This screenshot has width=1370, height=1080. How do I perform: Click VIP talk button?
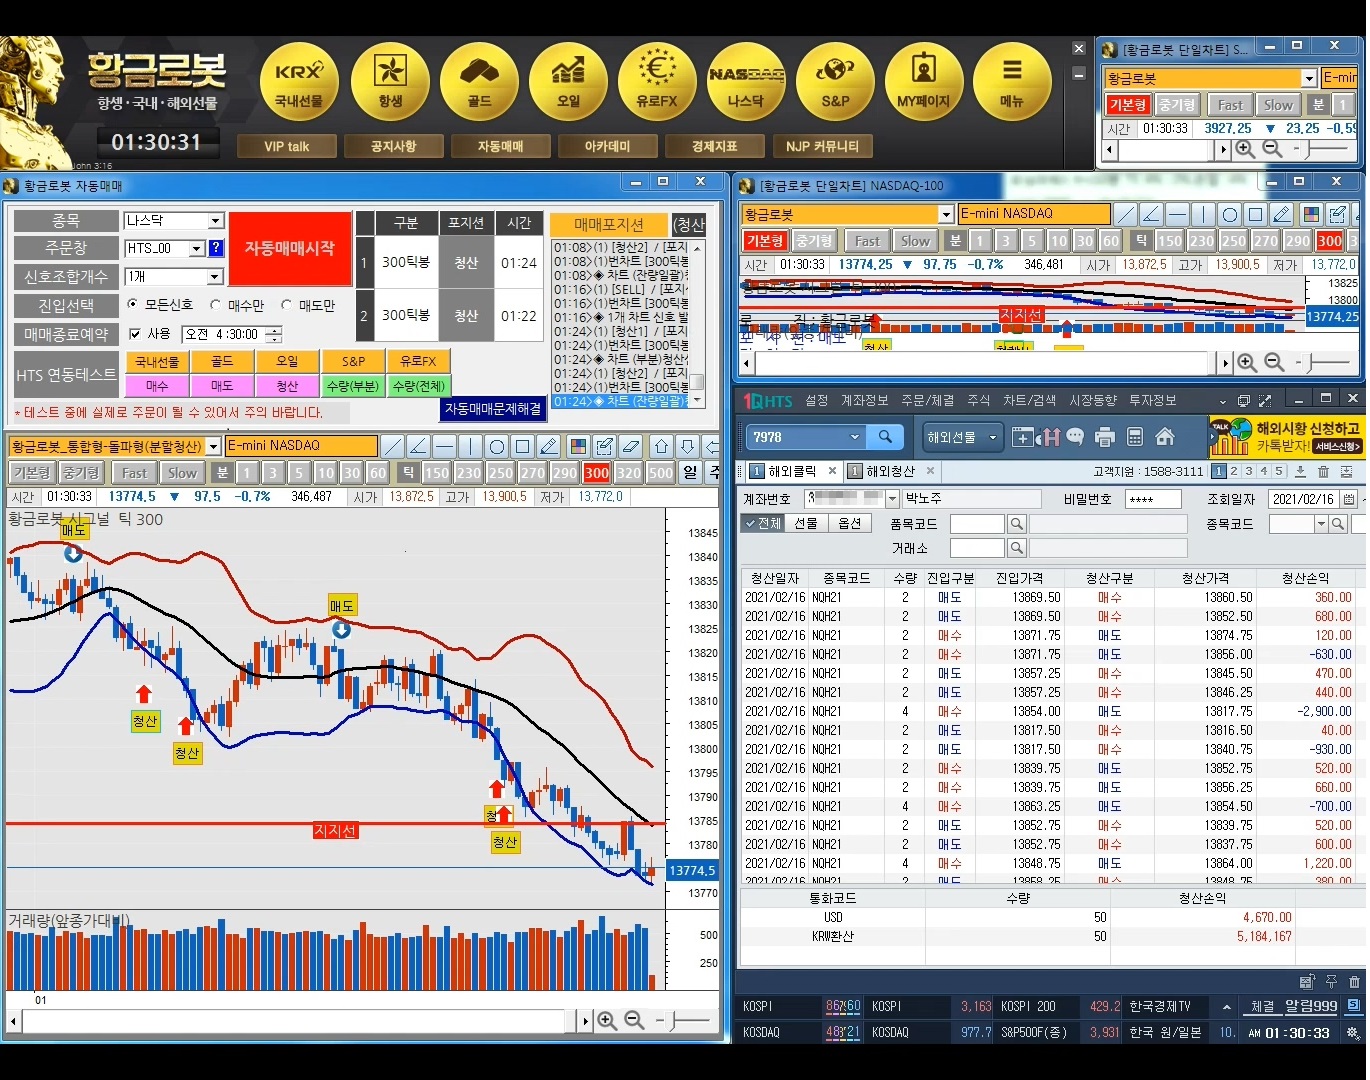tap(287, 146)
